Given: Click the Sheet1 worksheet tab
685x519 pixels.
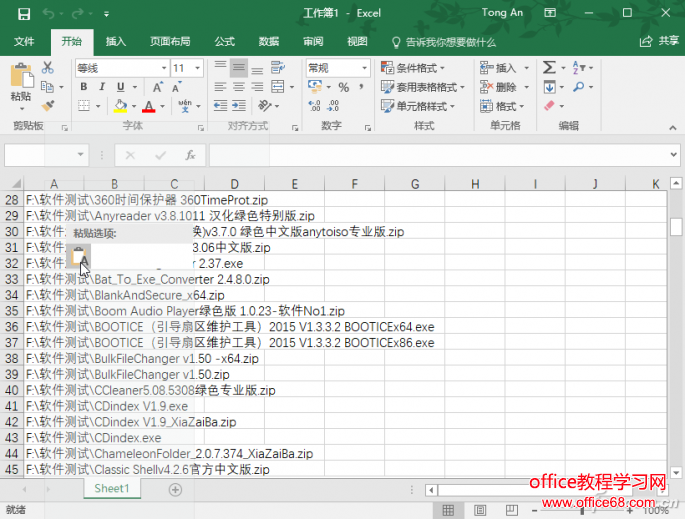Looking at the screenshot, I should coord(112,489).
